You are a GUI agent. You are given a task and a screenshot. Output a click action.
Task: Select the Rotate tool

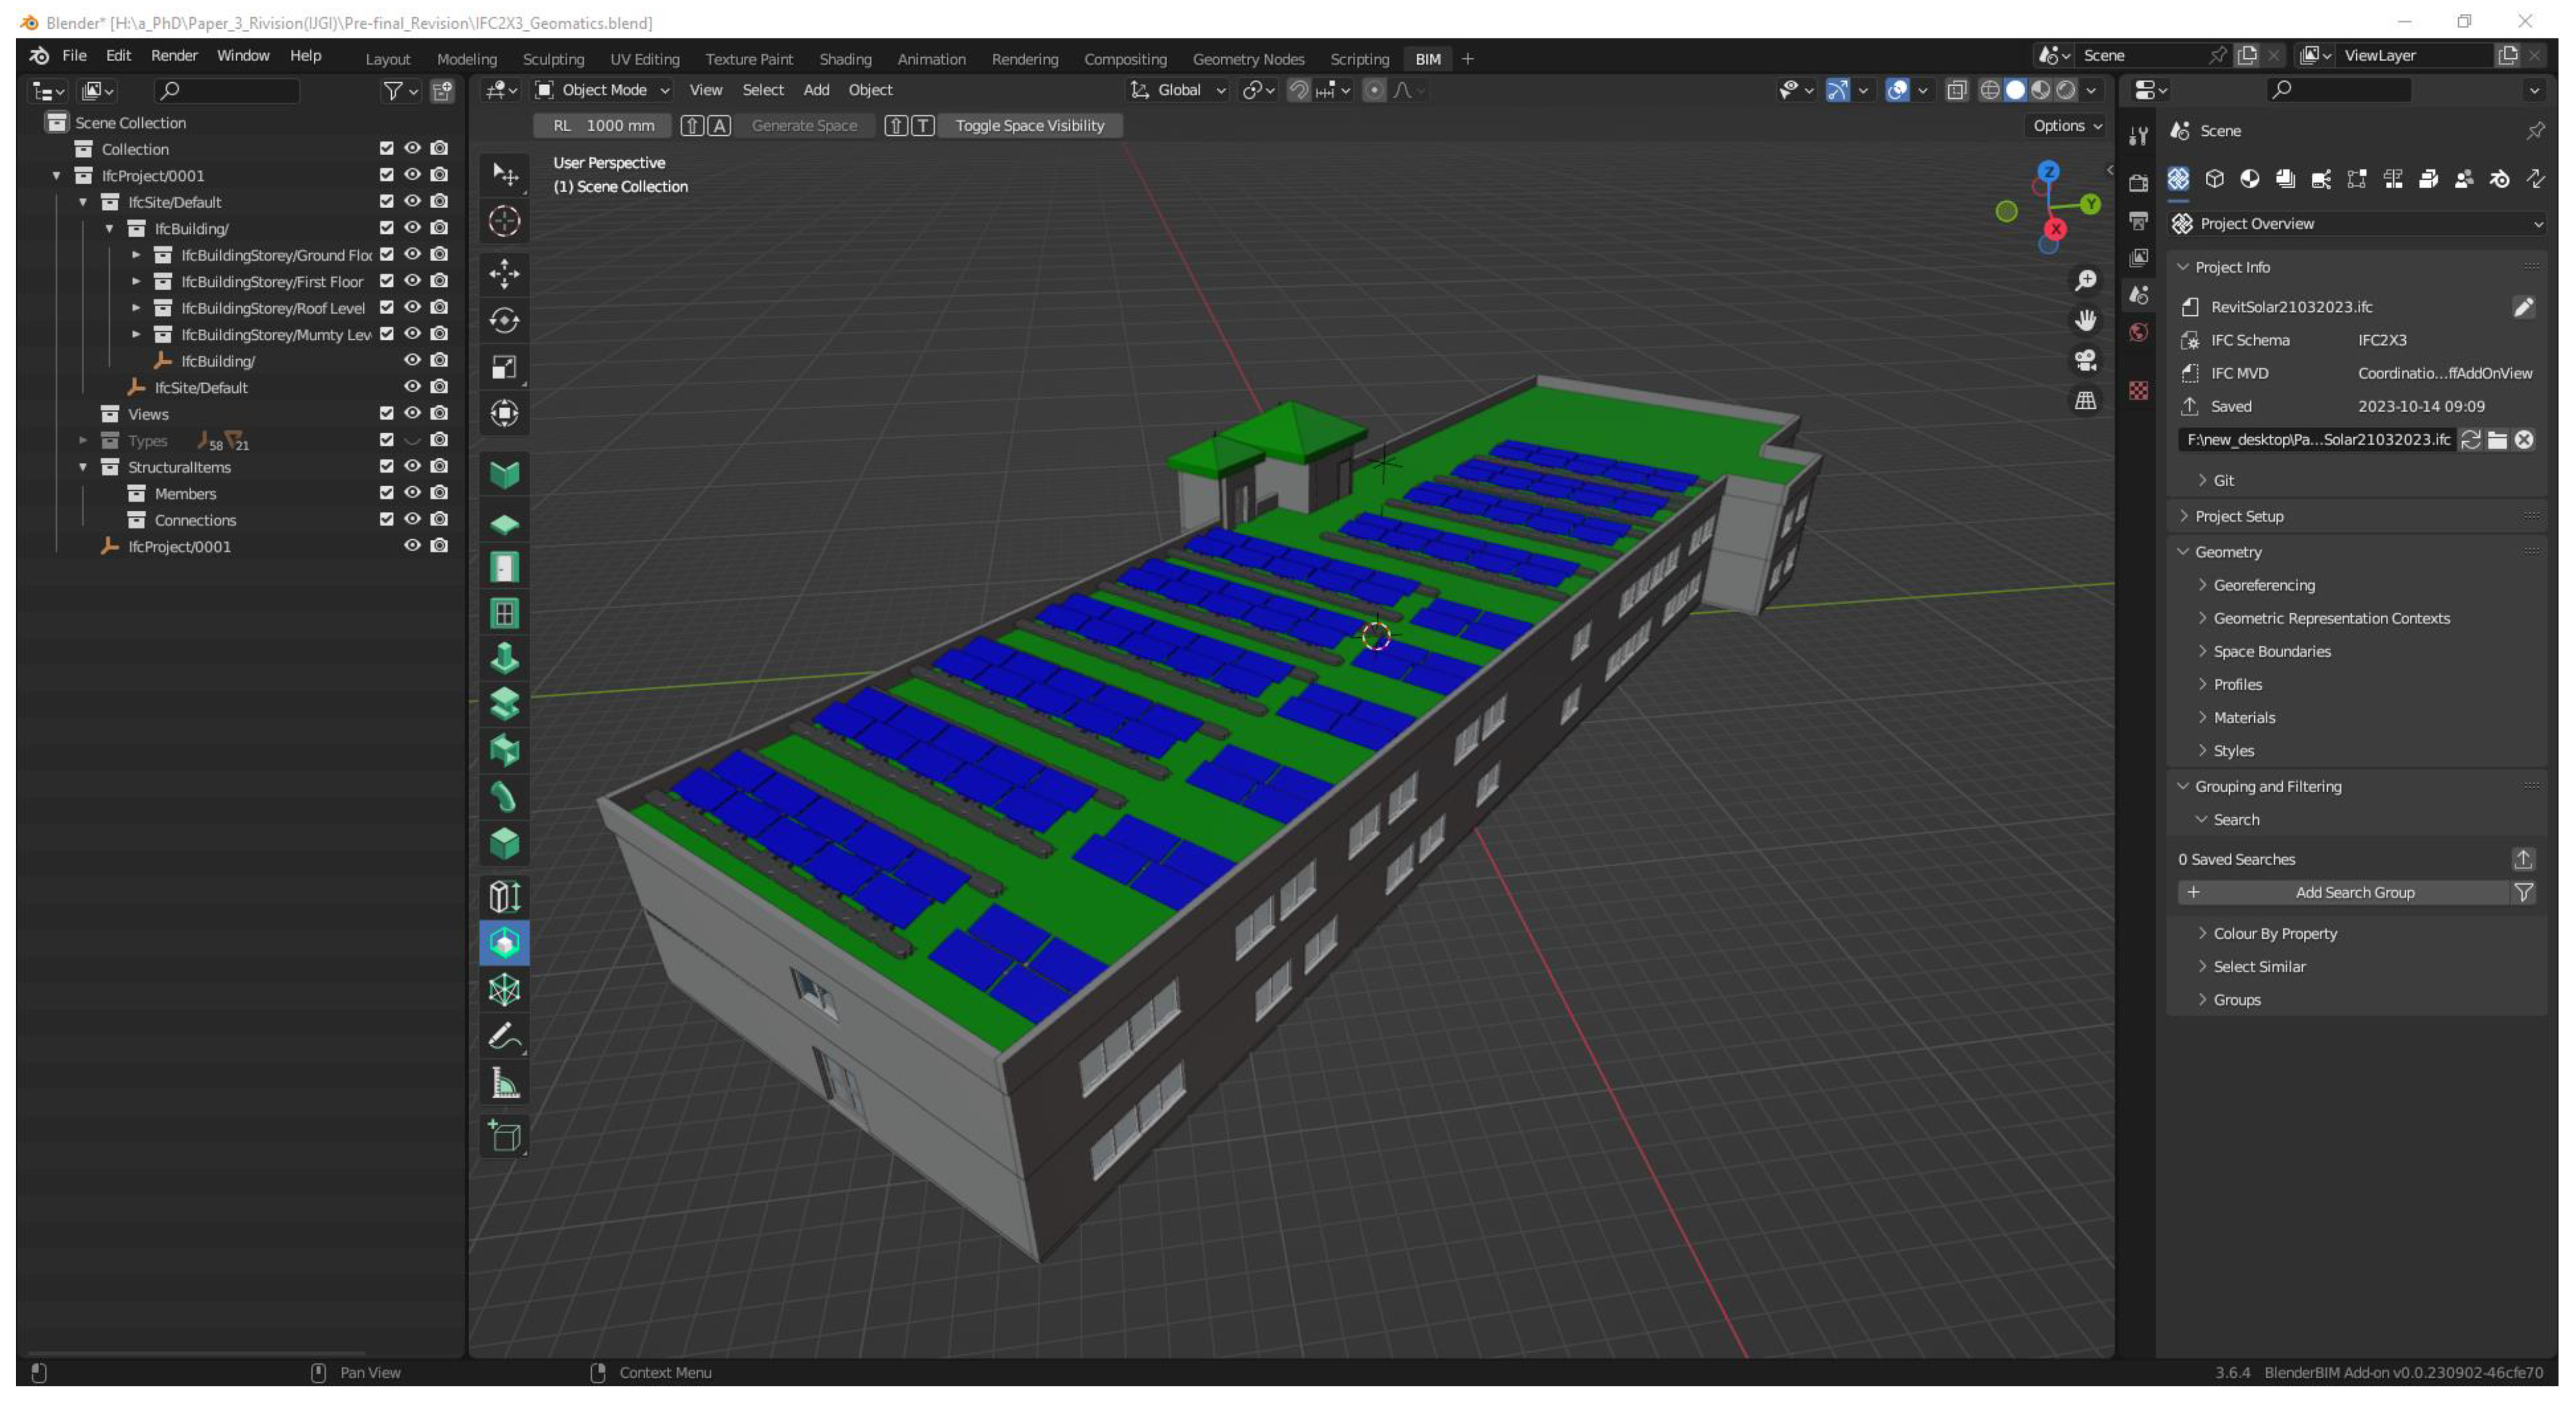pos(504,320)
